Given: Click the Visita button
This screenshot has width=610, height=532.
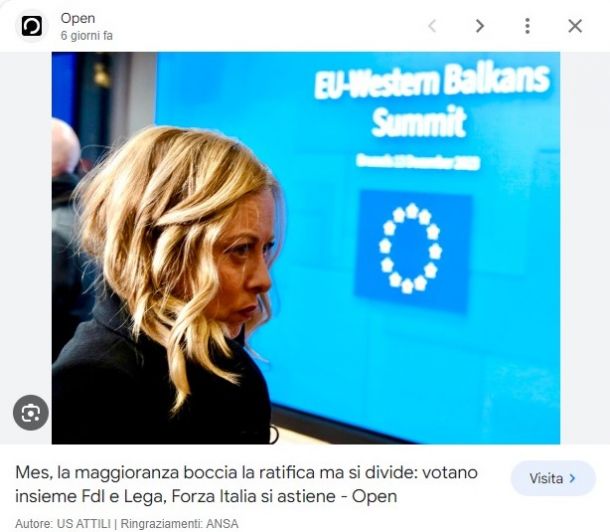Looking at the screenshot, I should tap(553, 478).
